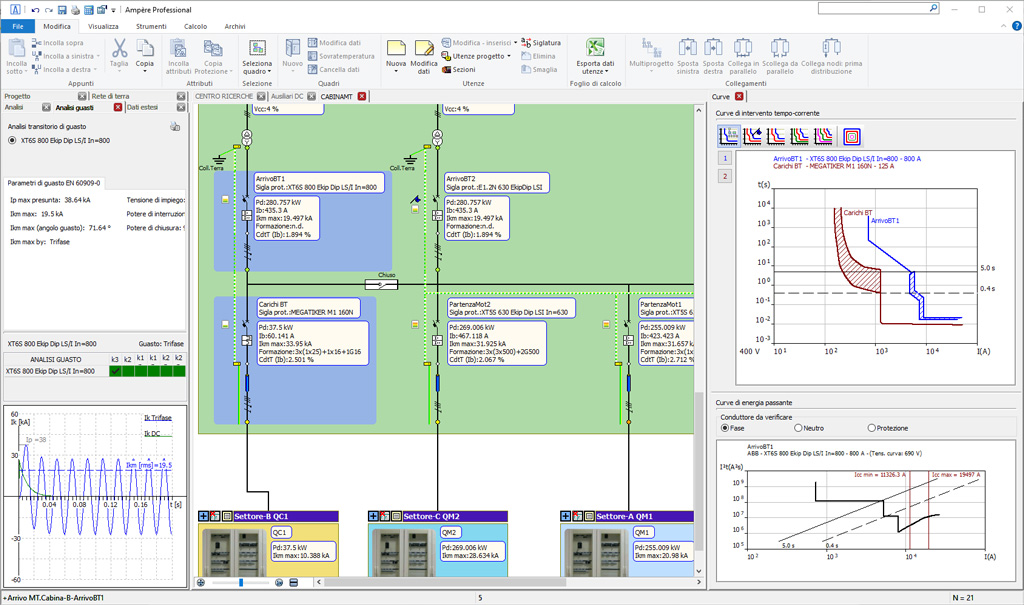Open the CENTRO RICERCHE document tab

(x=223, y=96)
